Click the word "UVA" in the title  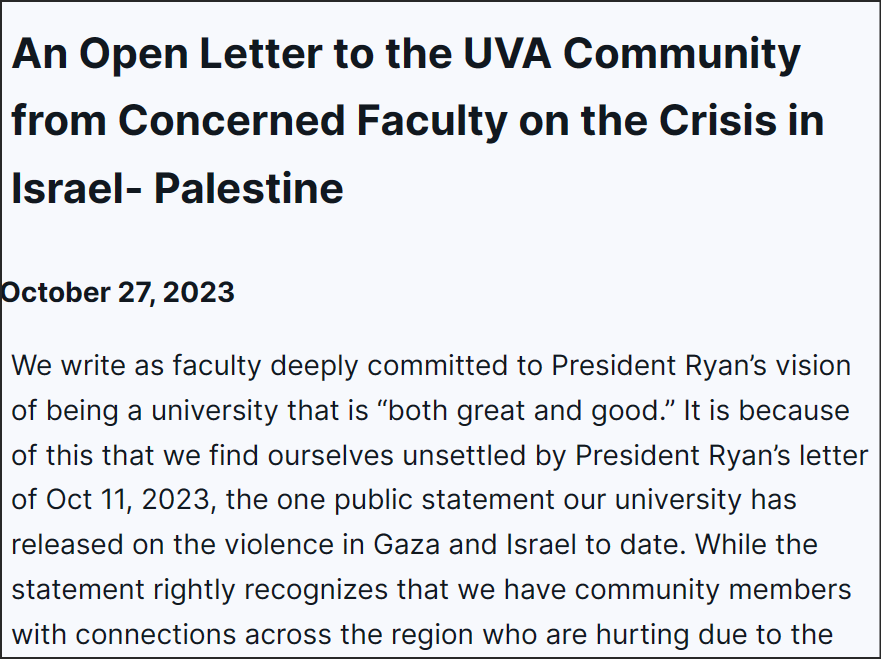pyautogui.click(x=507, y=53)
